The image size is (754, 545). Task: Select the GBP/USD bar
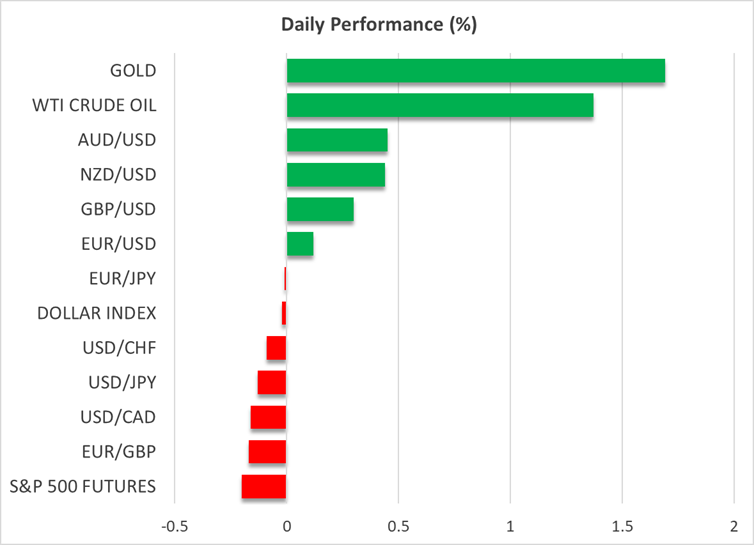(x=319, y=209)
